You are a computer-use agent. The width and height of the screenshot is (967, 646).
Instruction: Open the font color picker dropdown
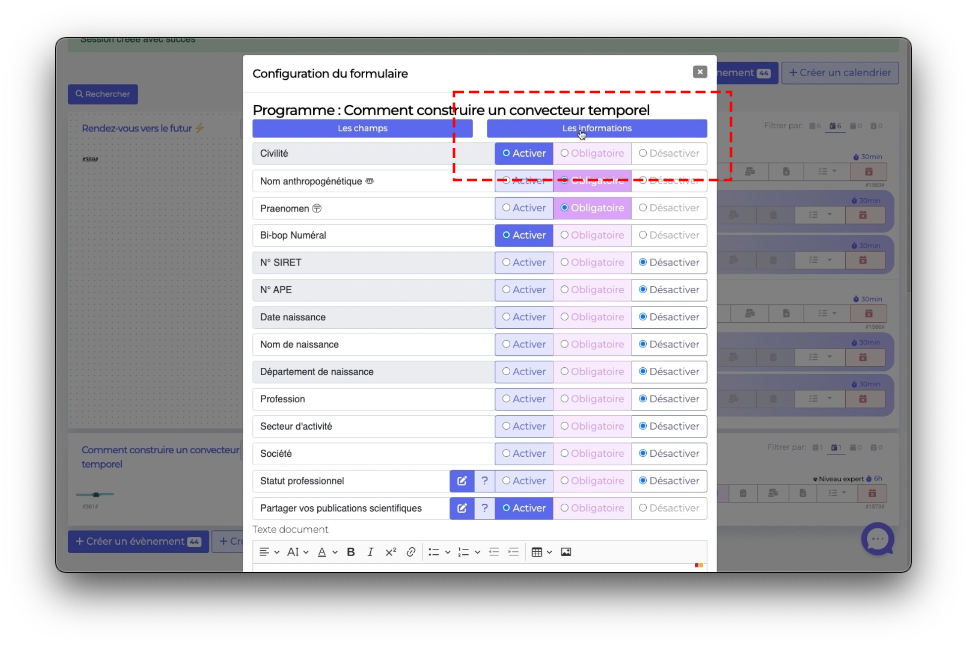(327, 552)
